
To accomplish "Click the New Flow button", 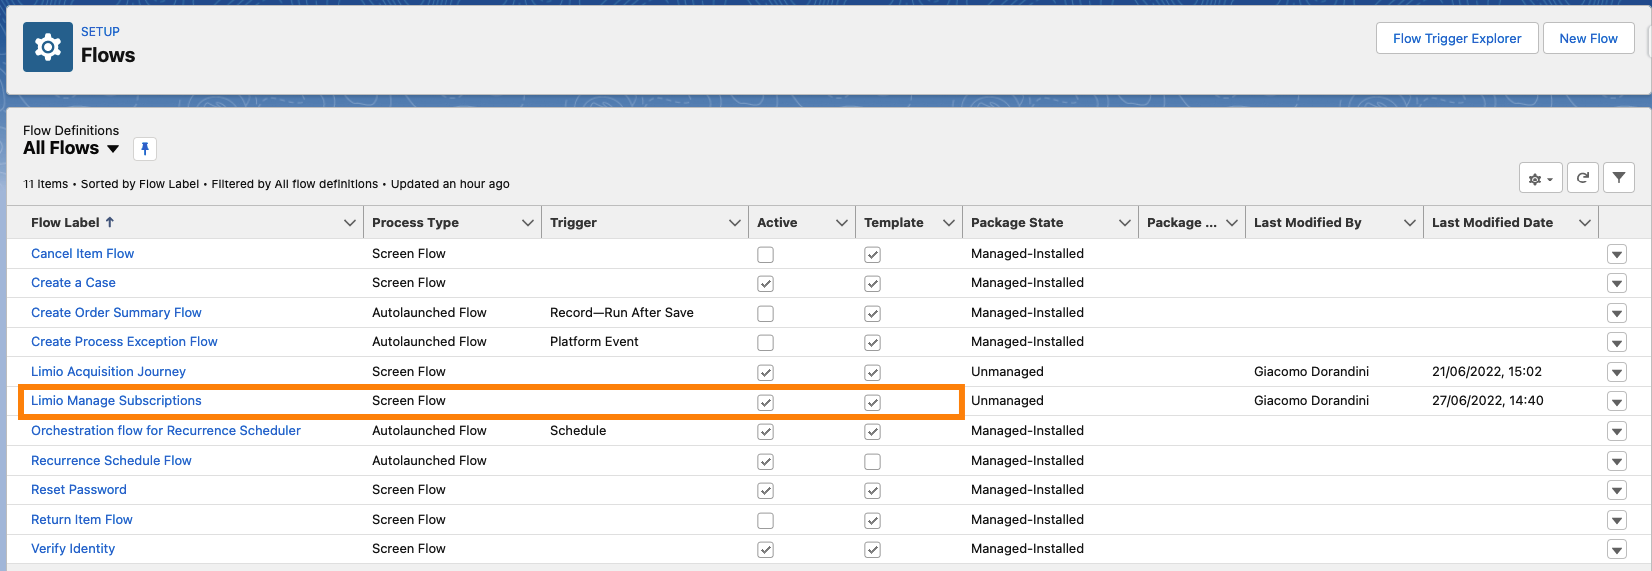I will click(x=1588, y=39).
